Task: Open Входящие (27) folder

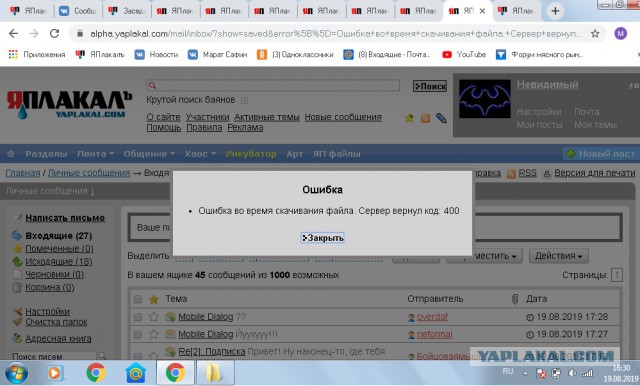Action: [x=59, y=236]
